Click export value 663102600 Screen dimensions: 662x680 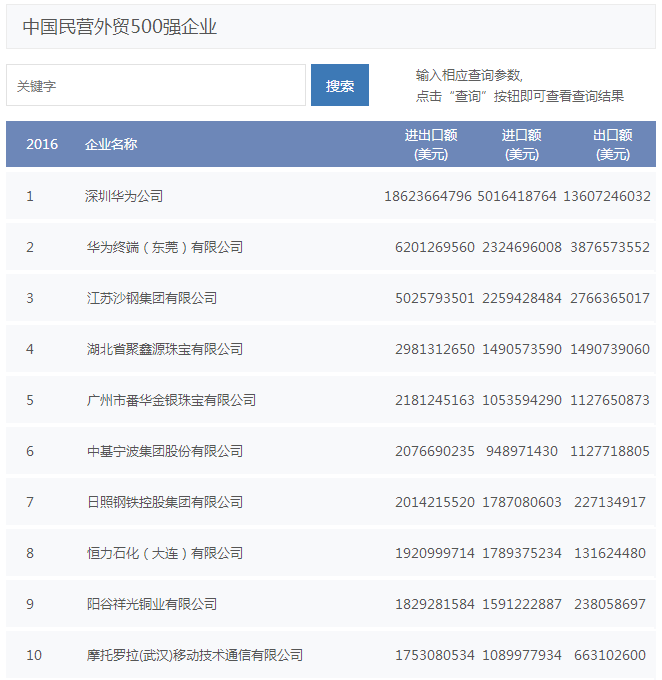tap(610, 655)
